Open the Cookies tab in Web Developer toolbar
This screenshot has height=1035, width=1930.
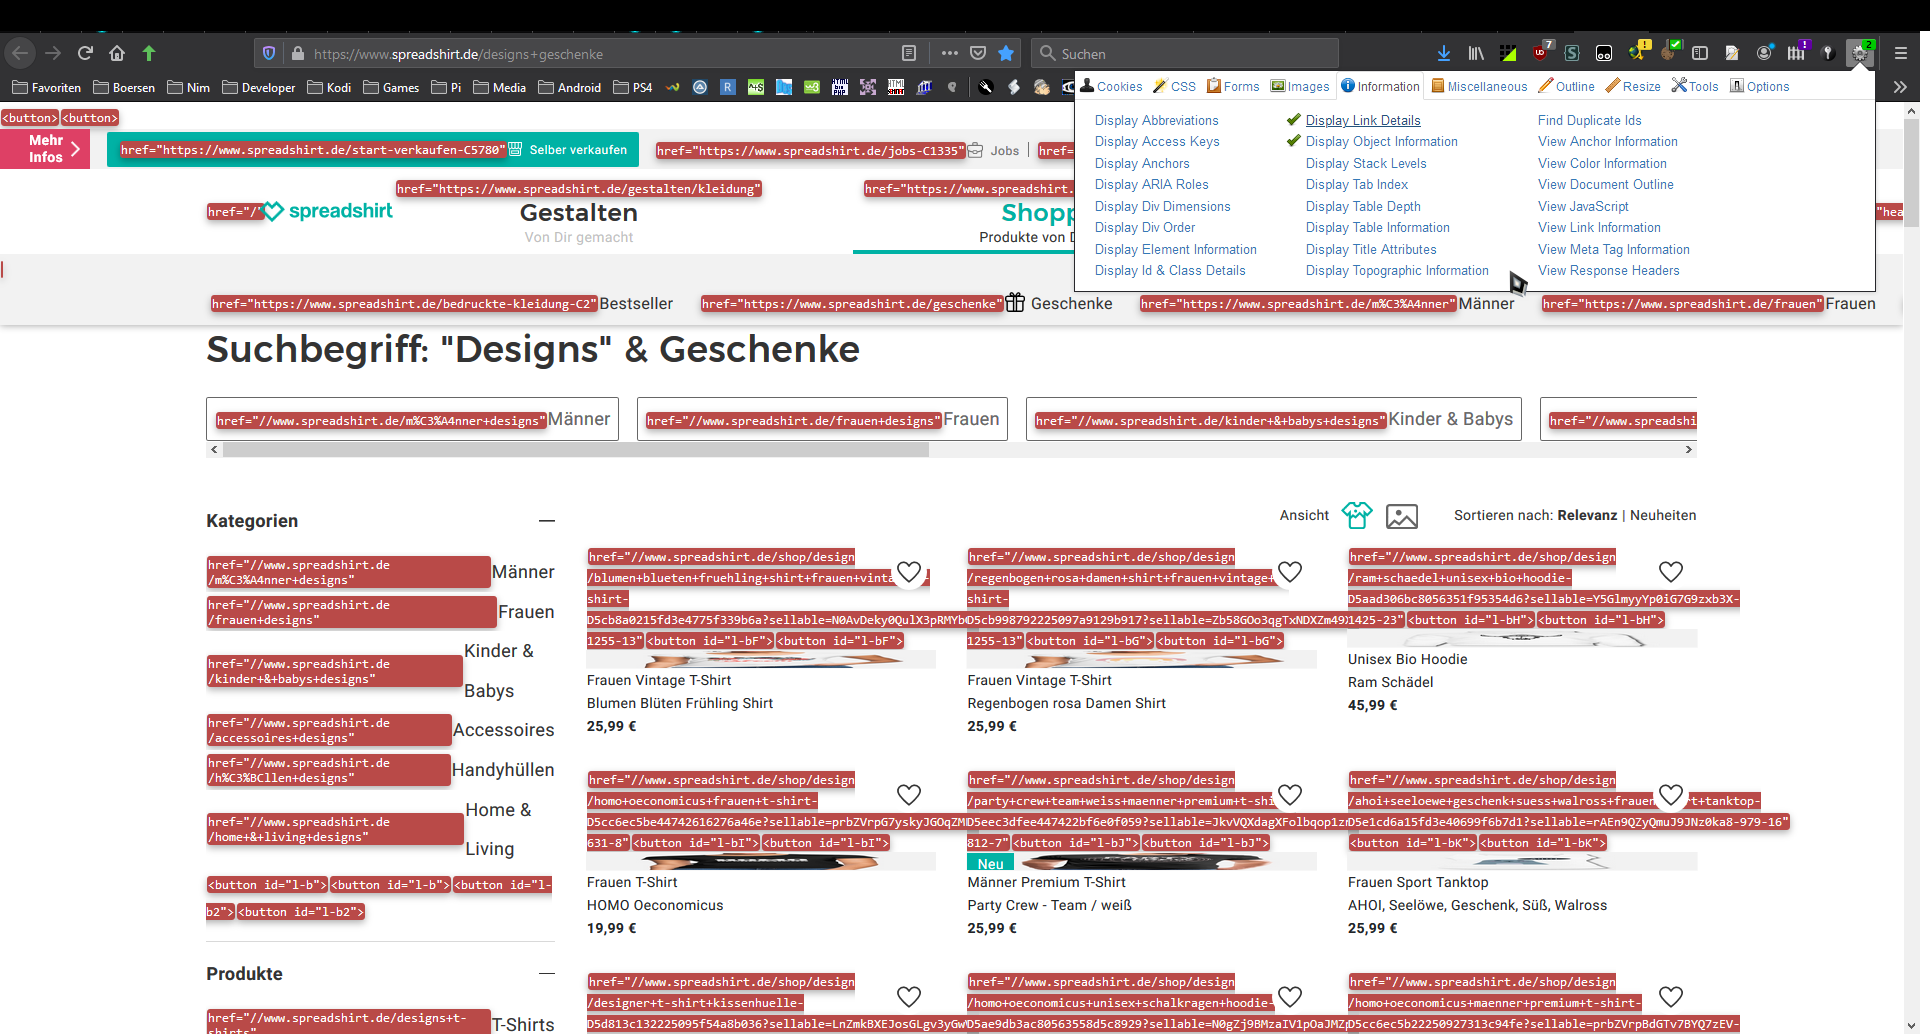click(1111, 87)
